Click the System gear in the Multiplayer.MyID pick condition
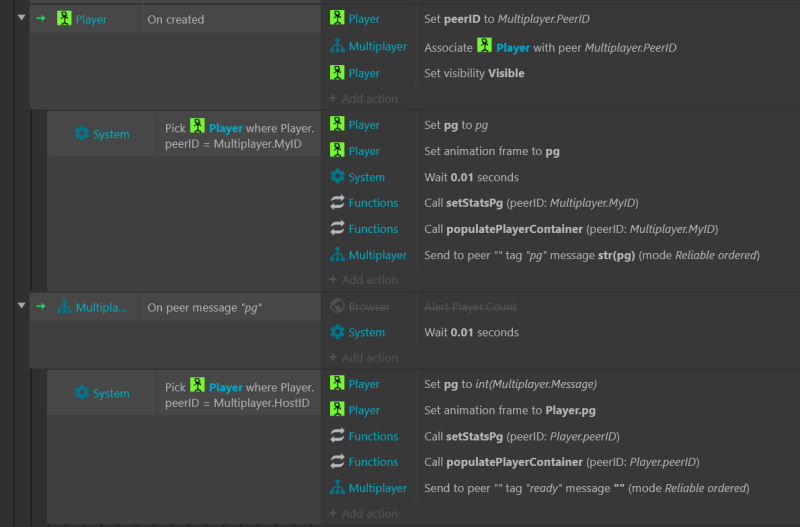The width and height of the screenshot is (800, 527). point(82,134)
